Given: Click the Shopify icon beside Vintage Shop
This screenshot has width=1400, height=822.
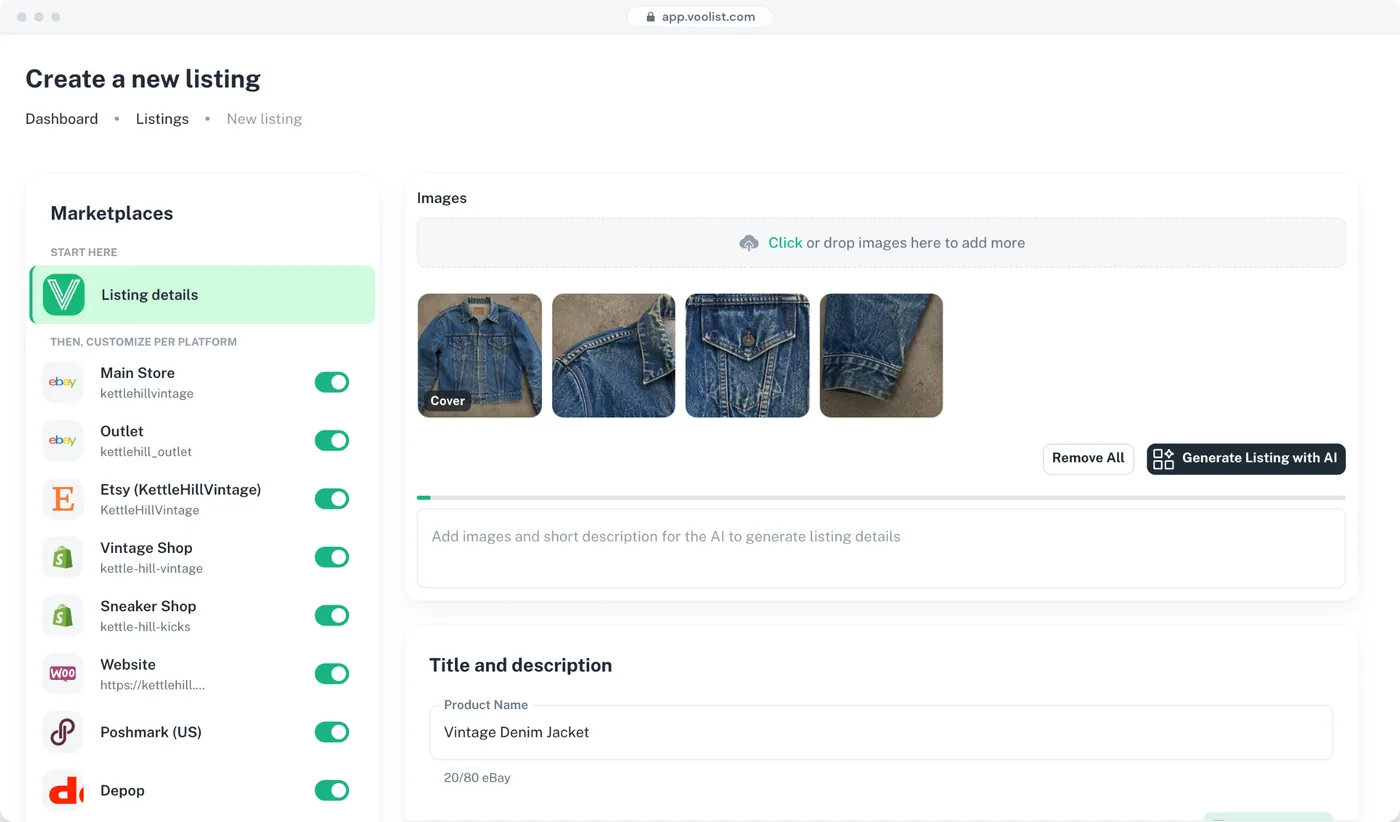Looking at the screenshot, I should tap(63, 557).
